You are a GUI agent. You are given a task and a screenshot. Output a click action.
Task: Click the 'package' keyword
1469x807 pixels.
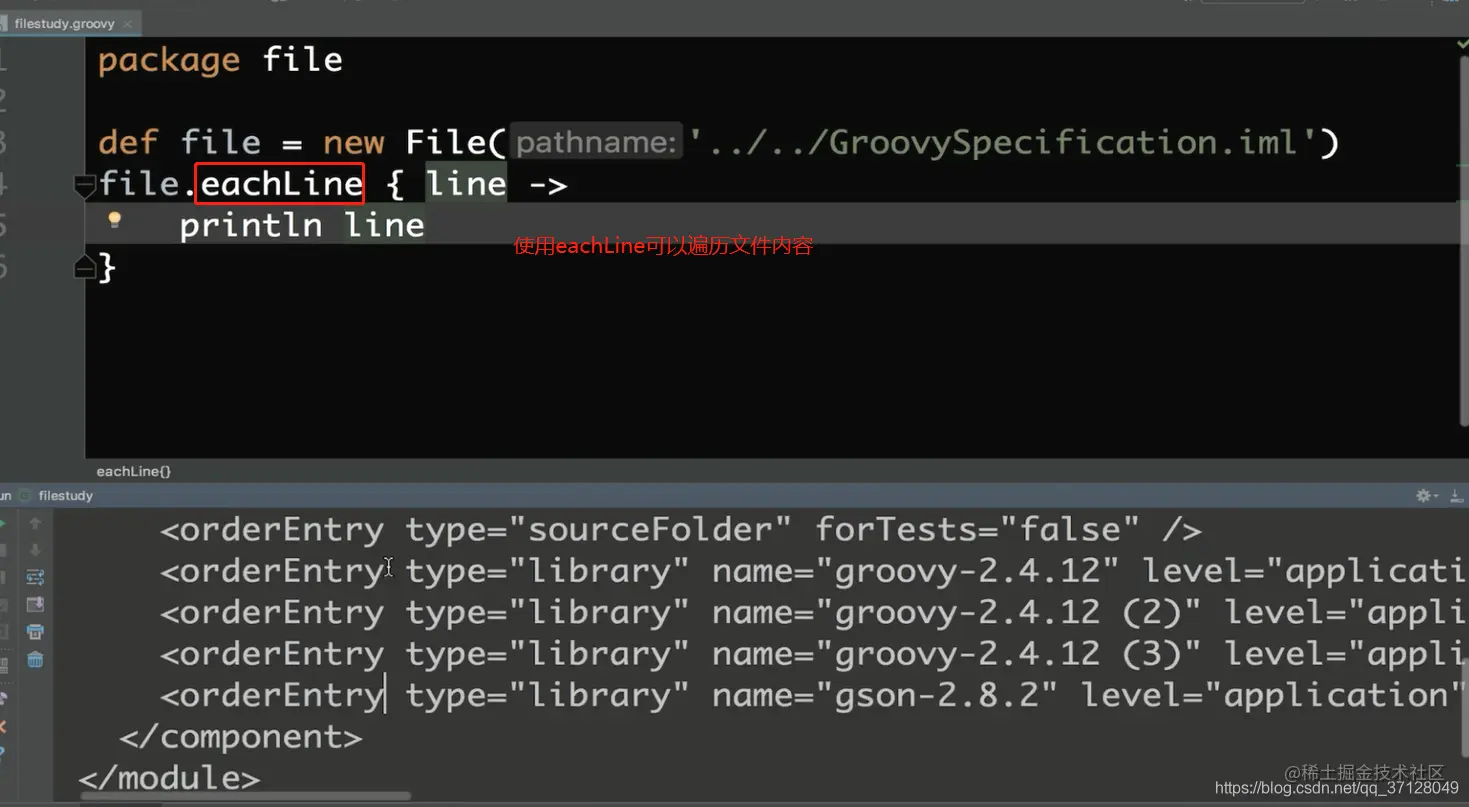[169, 60]
